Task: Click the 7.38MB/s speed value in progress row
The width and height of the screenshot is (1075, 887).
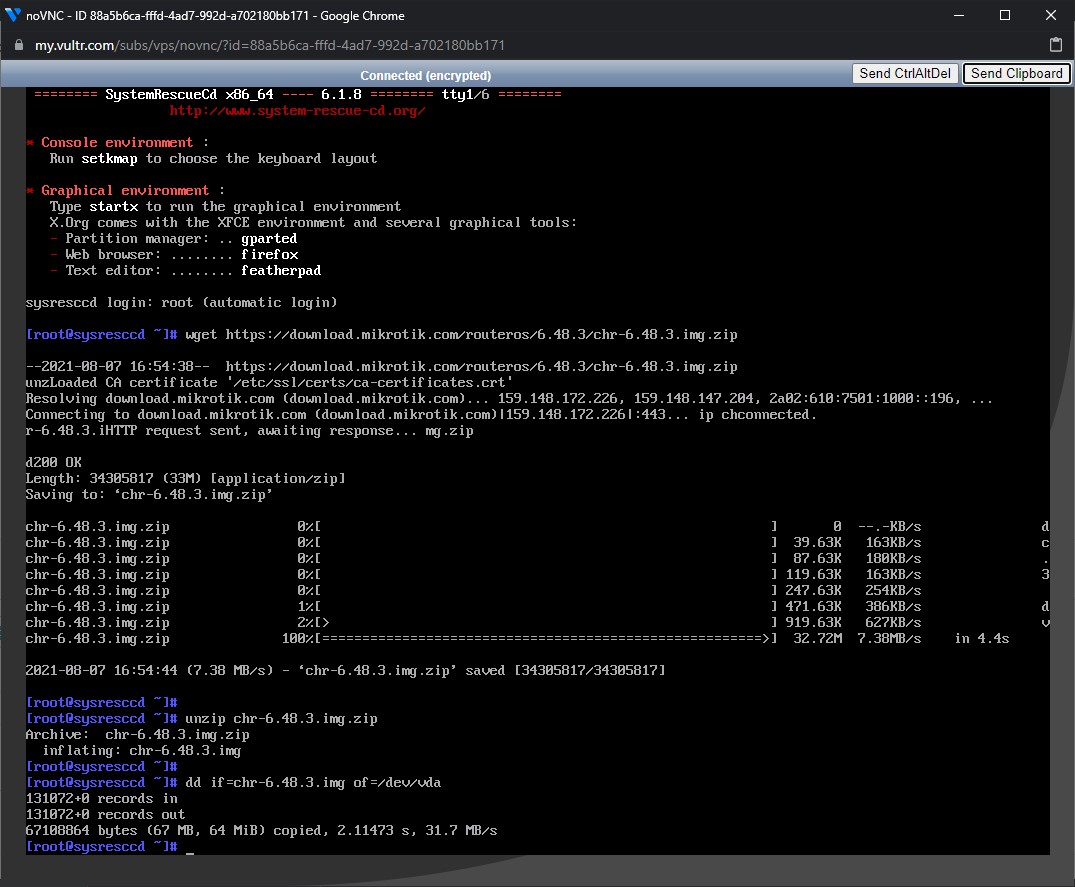Action: click(x=889, y=638)
